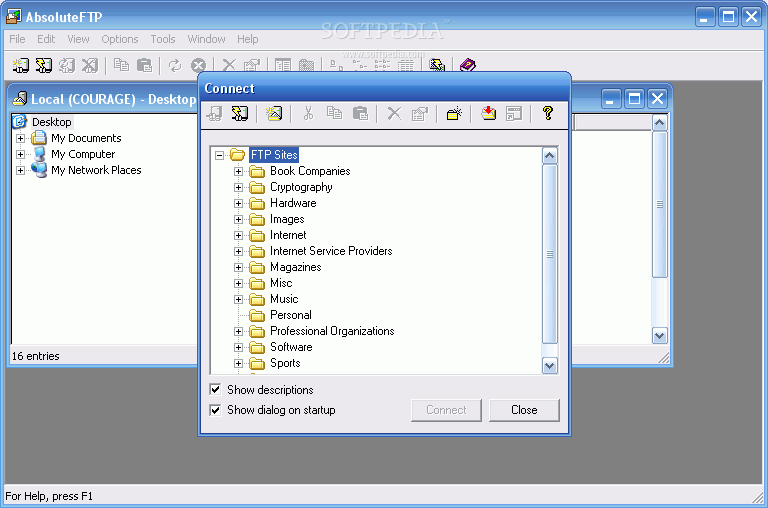Viewport: 768px width, 508px height.
Task: Select the Sports folder label
Action: (285, 363)
